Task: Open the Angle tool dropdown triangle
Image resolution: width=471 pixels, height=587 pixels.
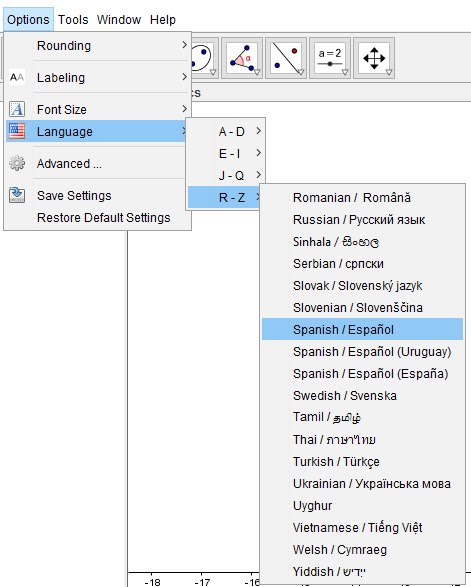Action: [x=257, y=72]
